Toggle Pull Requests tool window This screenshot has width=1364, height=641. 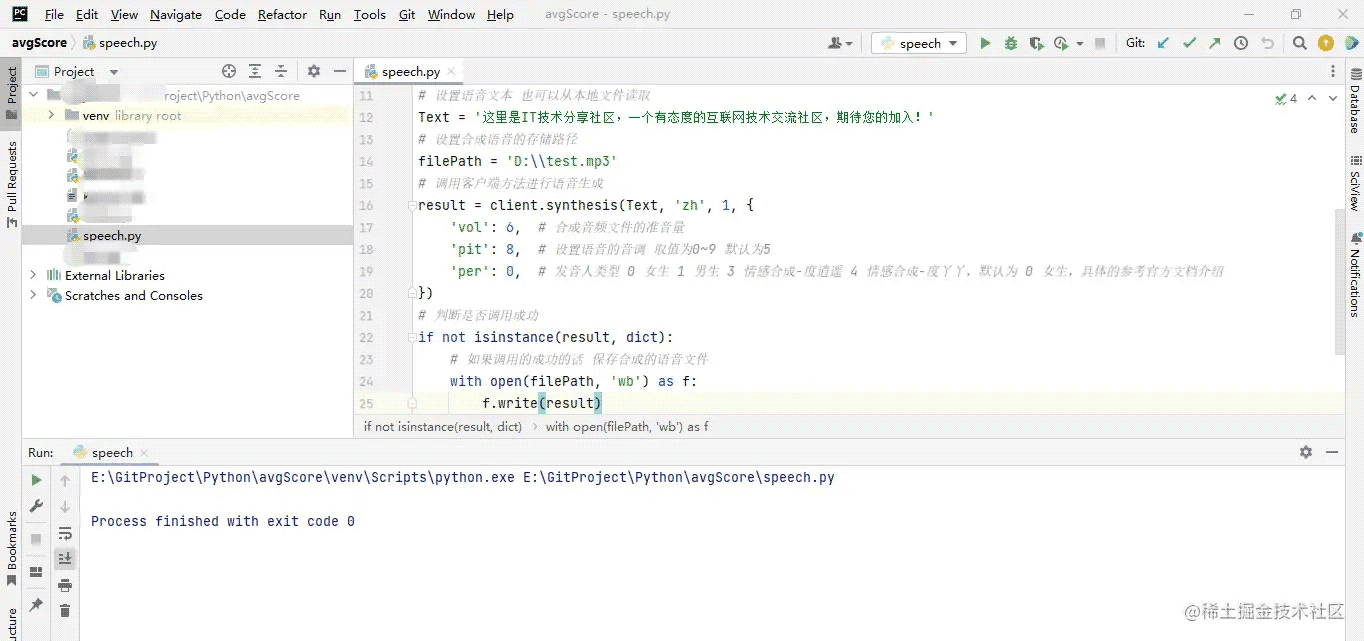point(11,184)
